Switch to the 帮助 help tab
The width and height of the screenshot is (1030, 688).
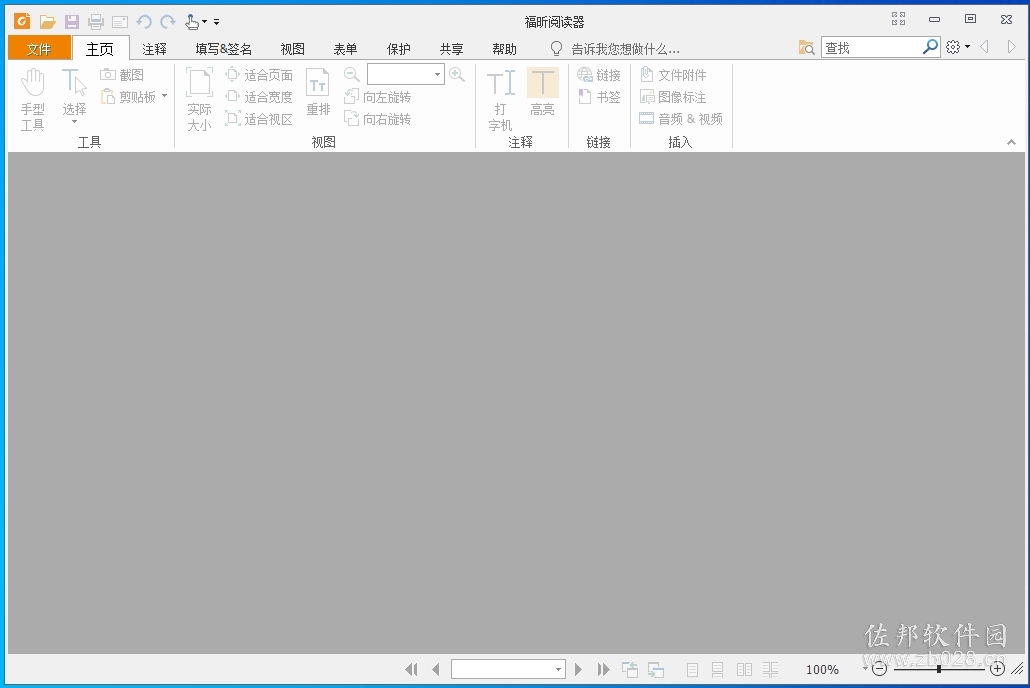tap(504, 49)
